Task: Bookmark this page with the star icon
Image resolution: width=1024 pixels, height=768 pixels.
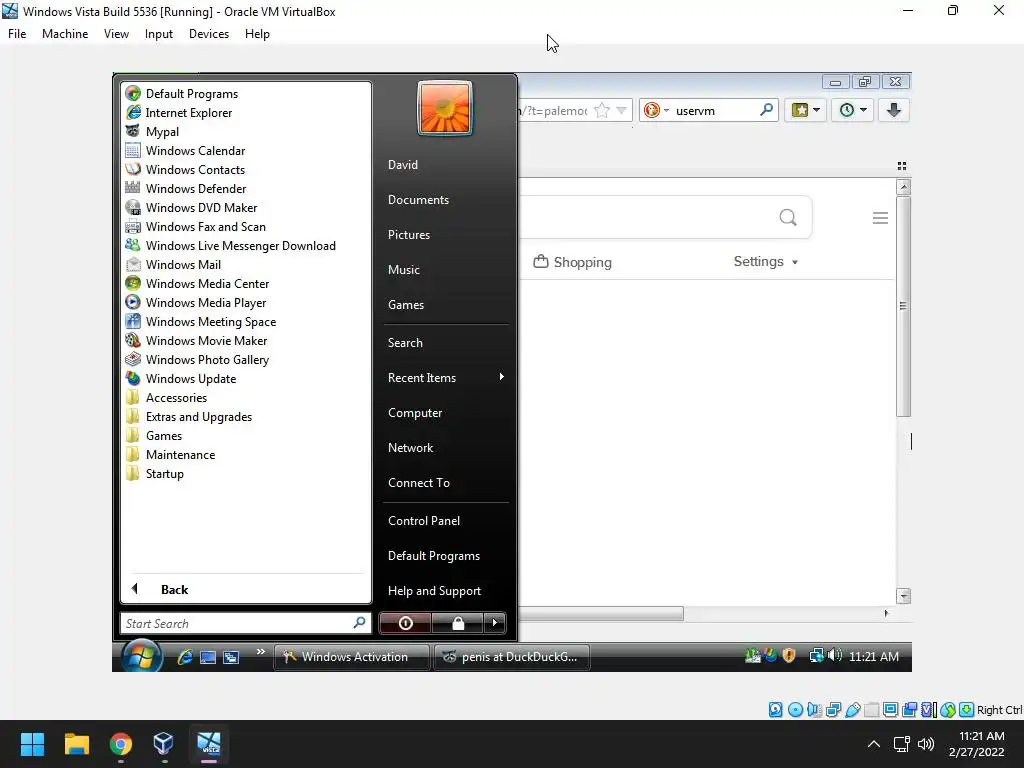Action: (602, 110)
